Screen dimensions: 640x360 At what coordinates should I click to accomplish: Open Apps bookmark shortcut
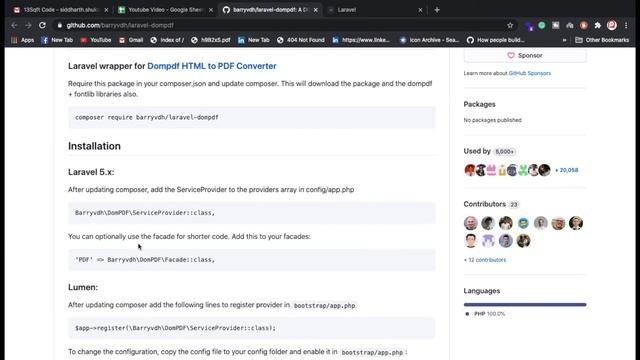click(x=23, y=40)
